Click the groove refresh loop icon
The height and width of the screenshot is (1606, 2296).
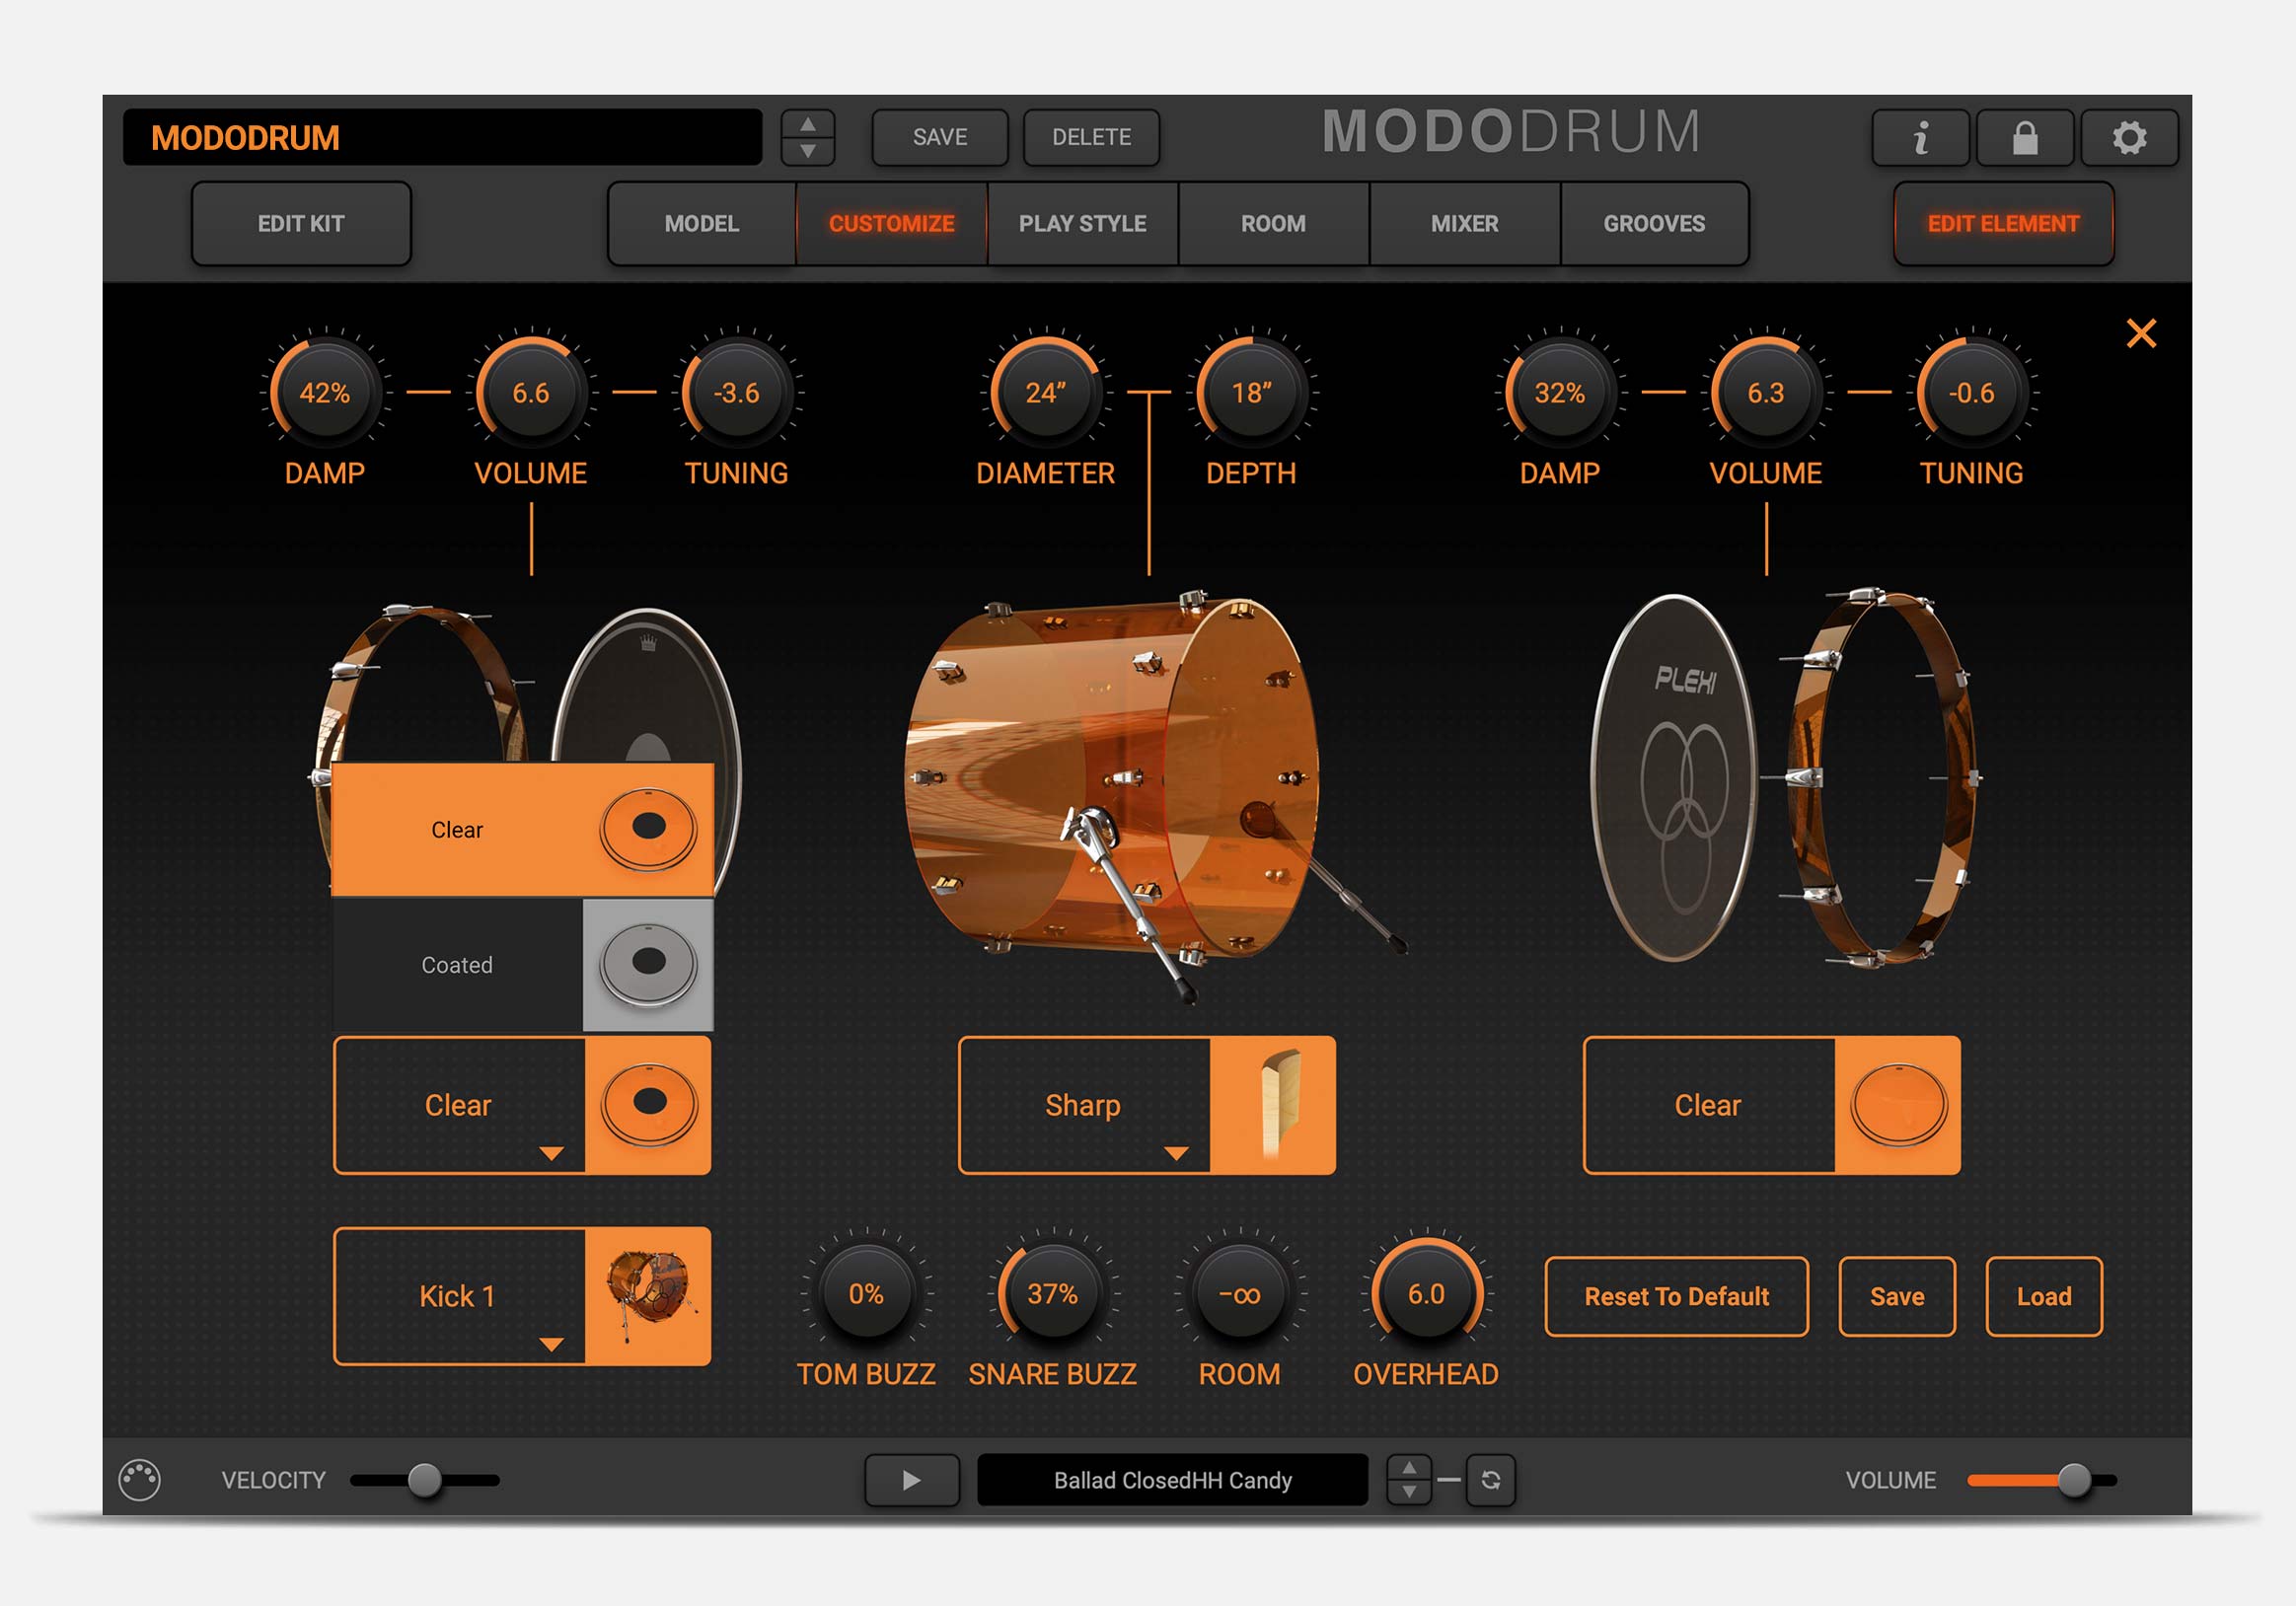(1491, 1480)
